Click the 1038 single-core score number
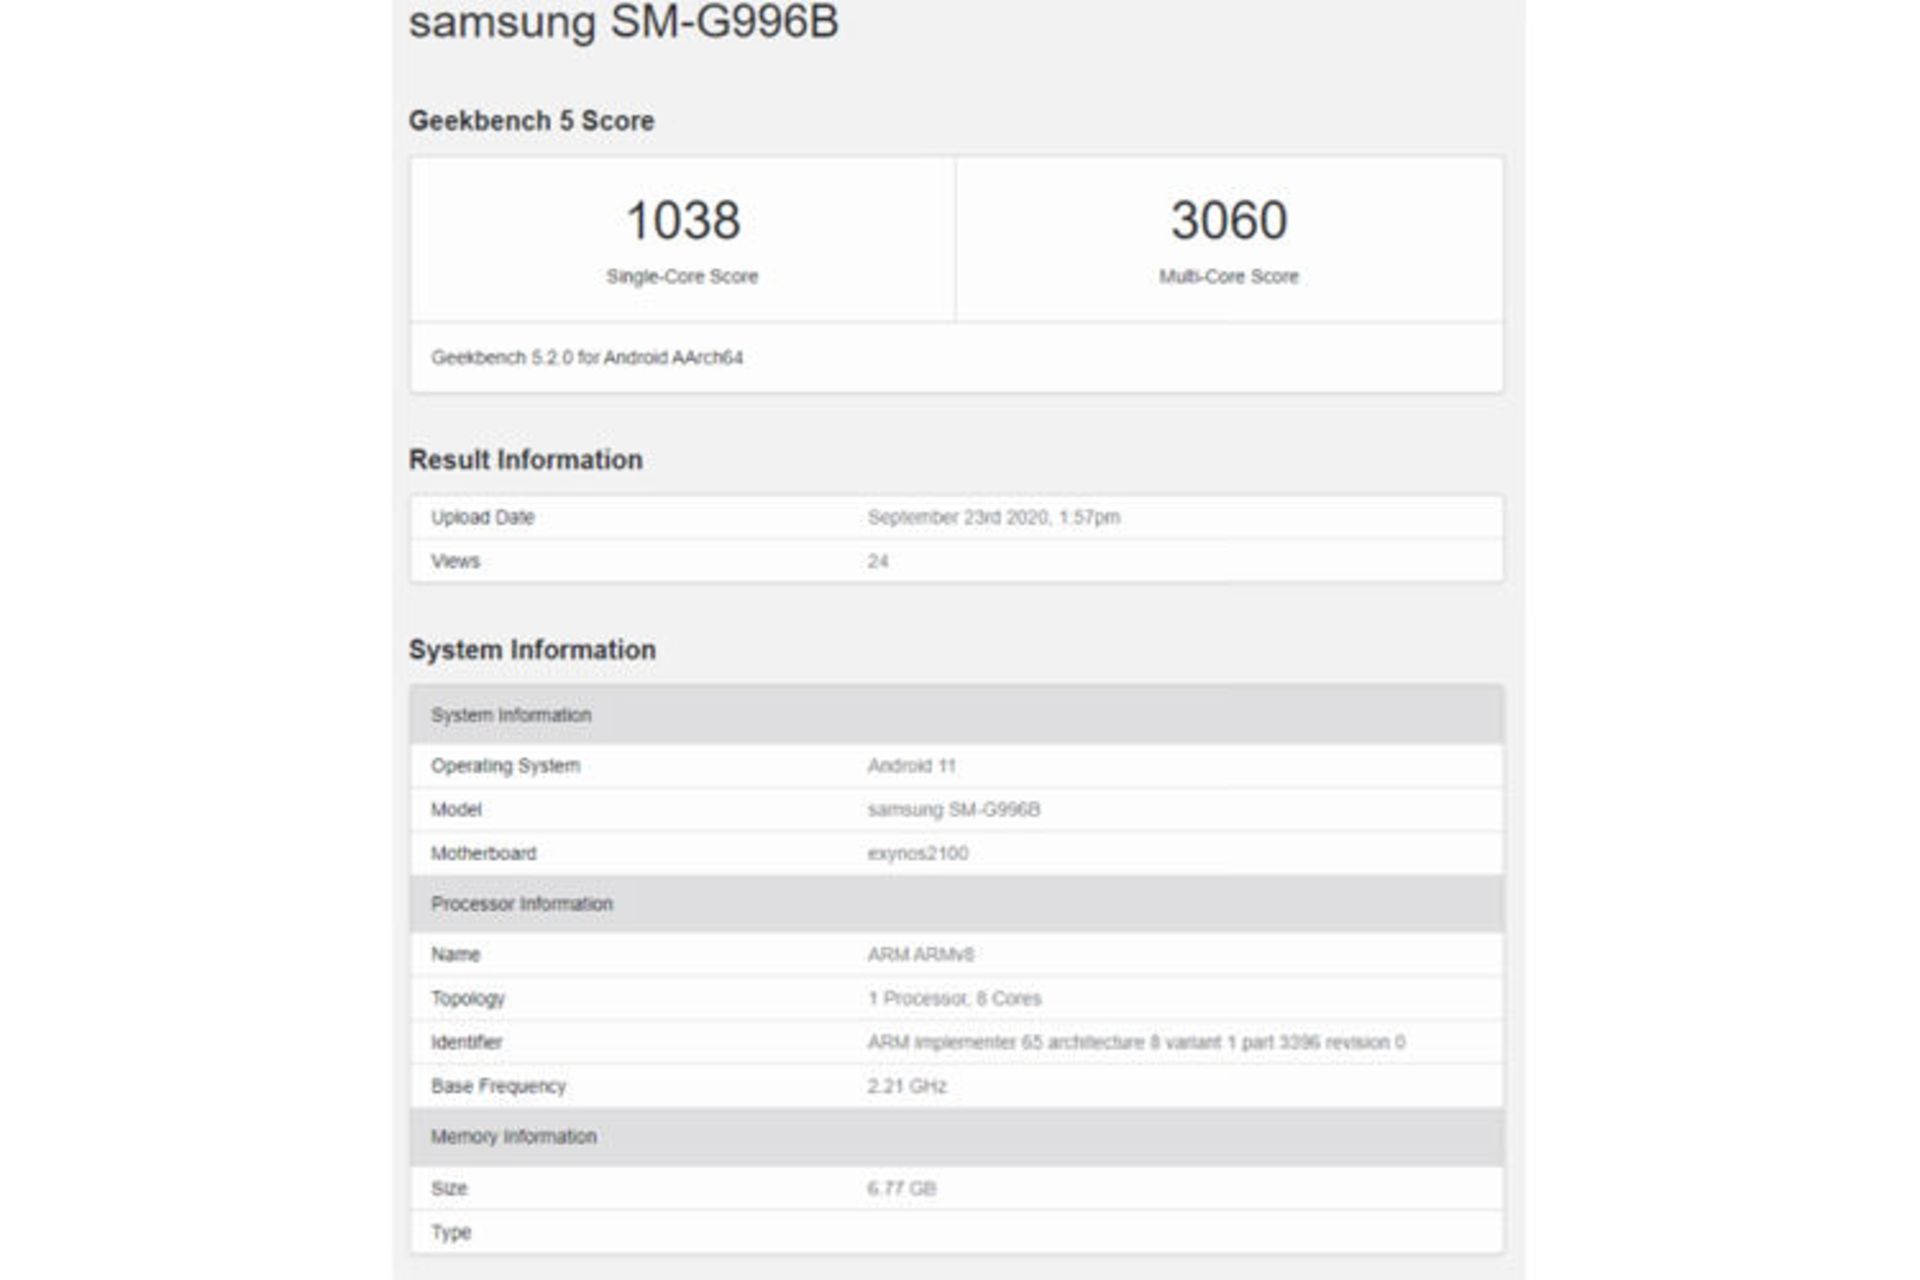 click(682, 221)
